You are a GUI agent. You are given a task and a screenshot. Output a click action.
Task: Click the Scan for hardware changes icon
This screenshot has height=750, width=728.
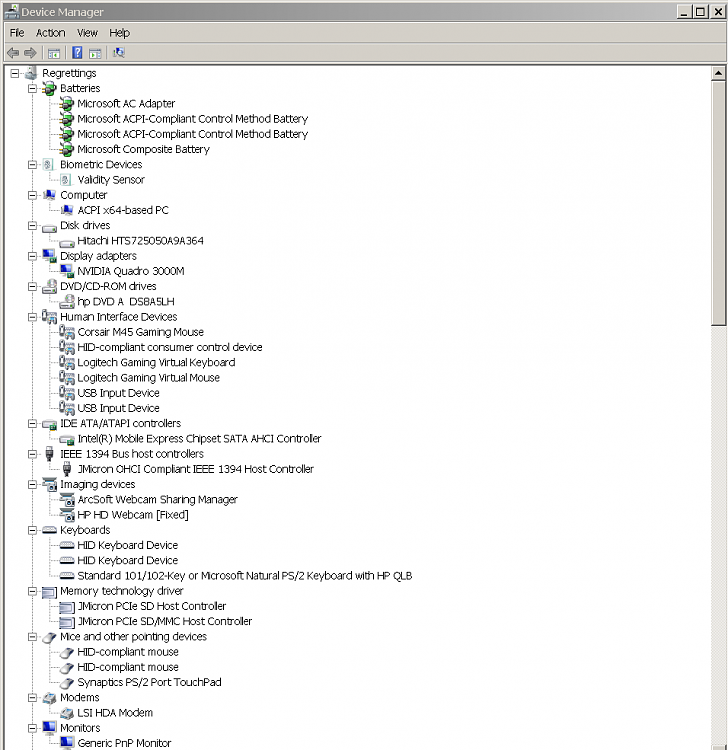tap(119, 53)
